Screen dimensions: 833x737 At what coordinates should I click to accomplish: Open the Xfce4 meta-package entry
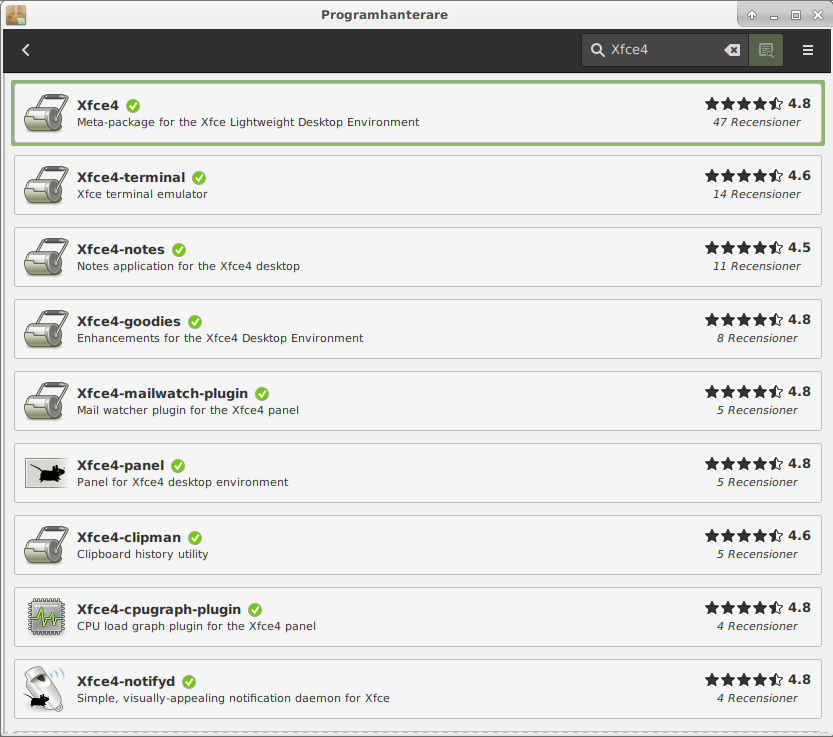tap(97, 105)
